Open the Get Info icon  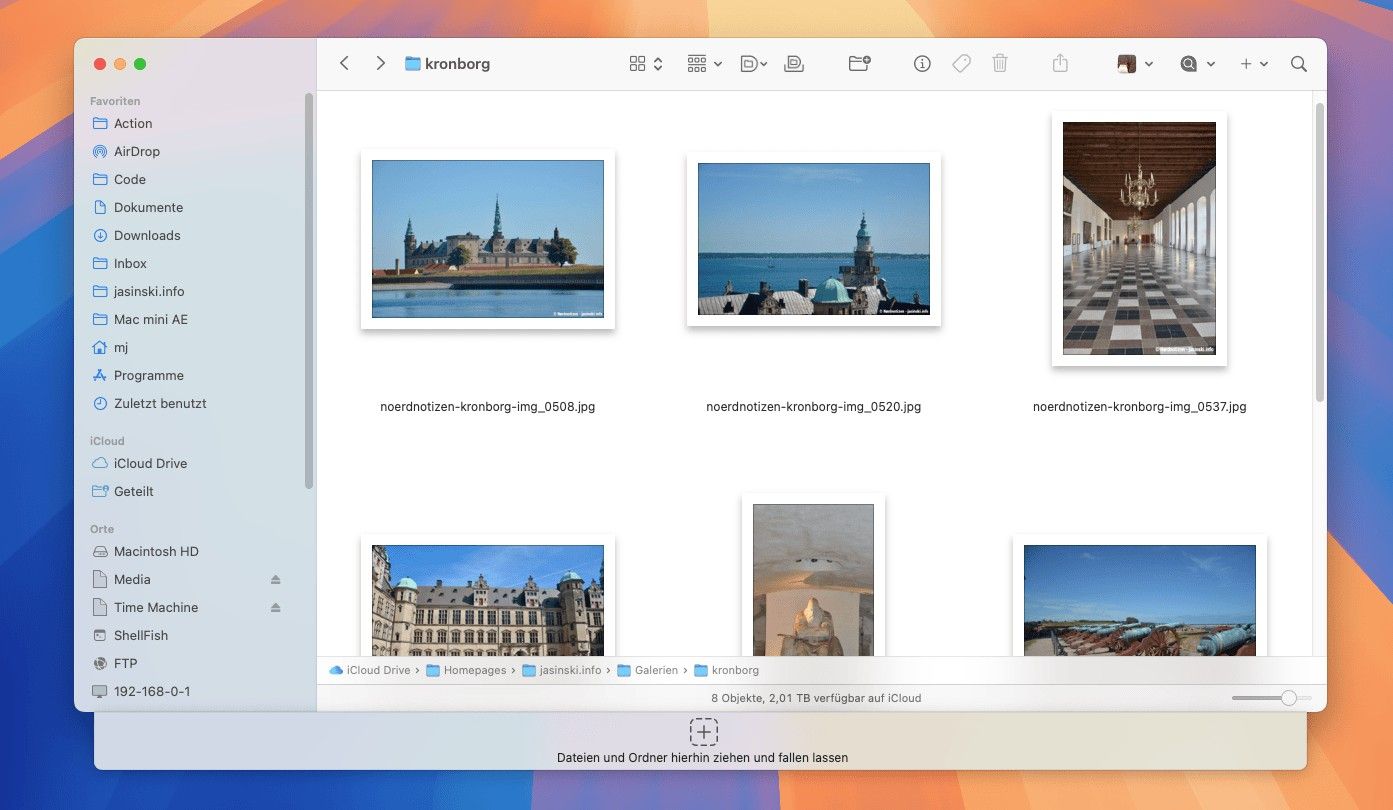point(922,64)
